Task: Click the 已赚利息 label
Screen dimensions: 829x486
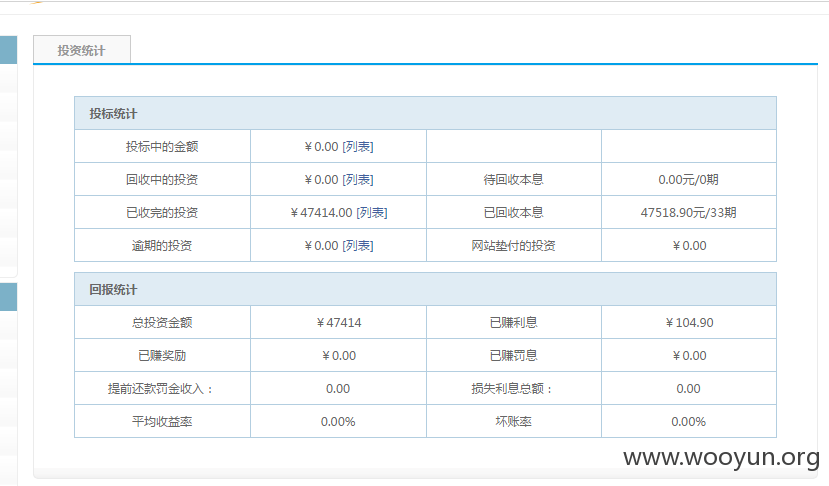Action: 513,323
